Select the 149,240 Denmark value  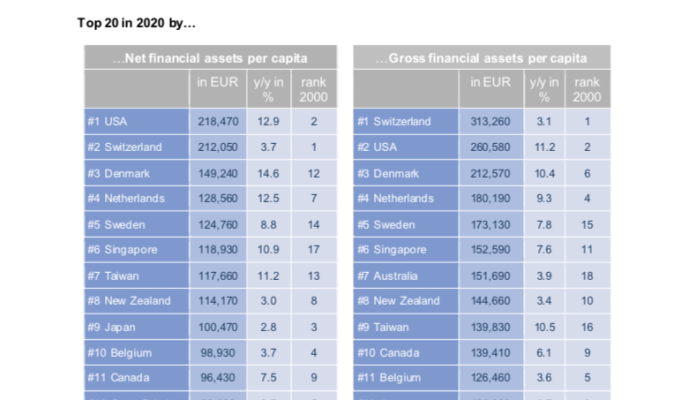[x=218, y=173]
